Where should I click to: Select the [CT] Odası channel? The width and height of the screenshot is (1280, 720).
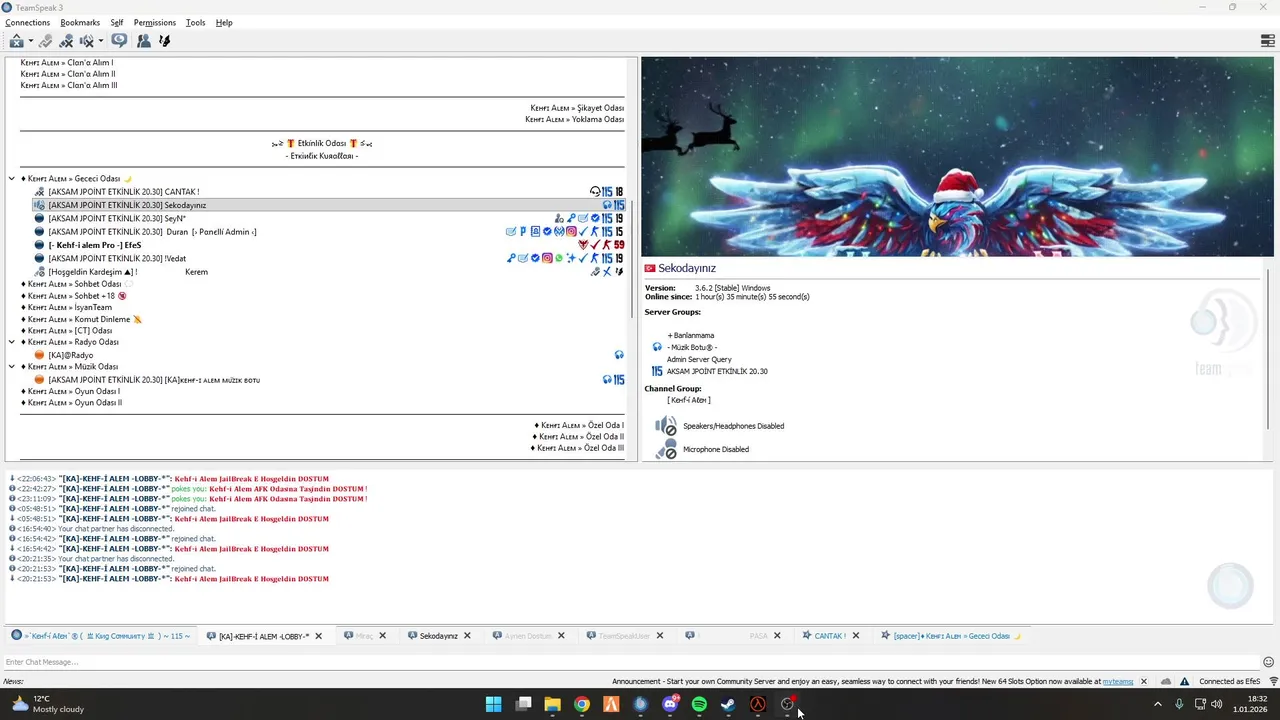[66, 331]
